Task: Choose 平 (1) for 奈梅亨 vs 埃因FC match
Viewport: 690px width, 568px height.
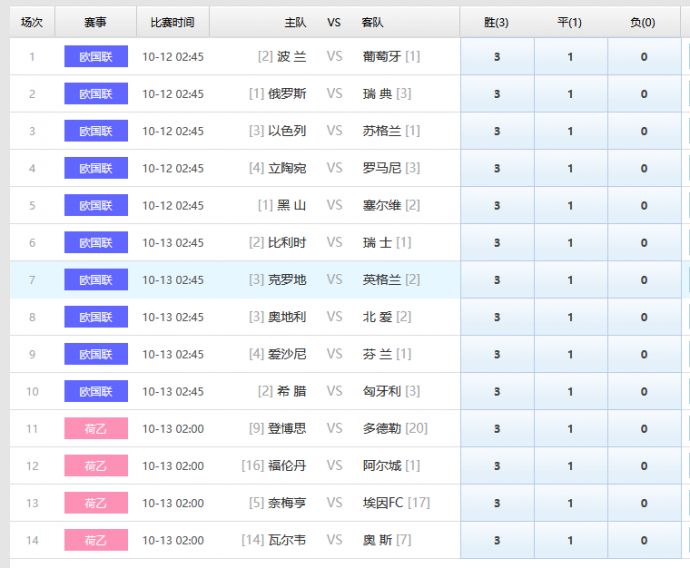Action: [571, 503]
